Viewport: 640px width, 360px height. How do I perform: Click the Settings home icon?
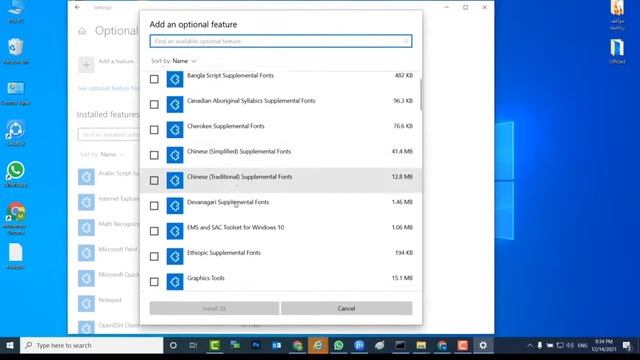click(82, 31)
